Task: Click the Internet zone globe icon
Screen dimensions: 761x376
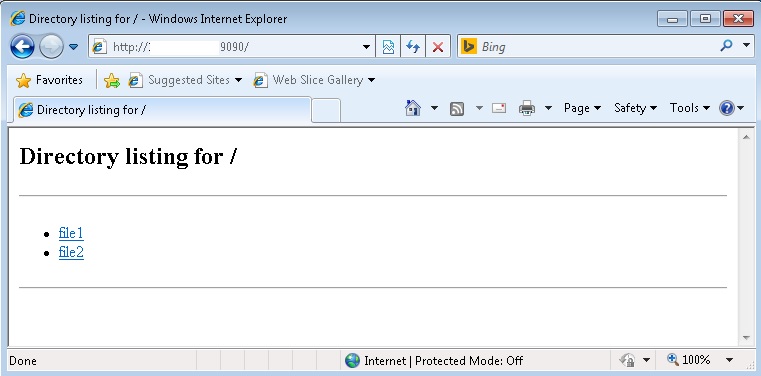Action: (352, 360)
